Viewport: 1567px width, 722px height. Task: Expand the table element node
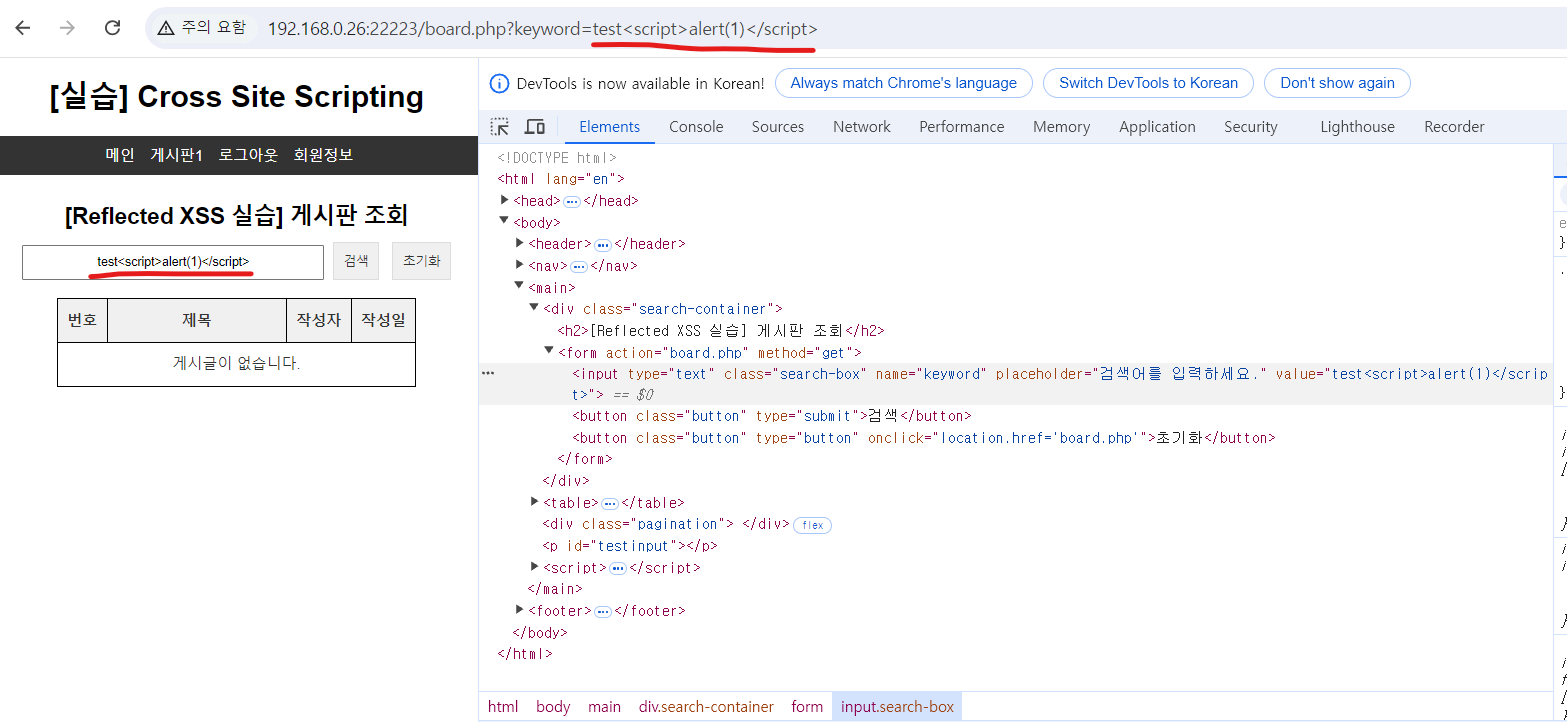click(x=534, y=502)
